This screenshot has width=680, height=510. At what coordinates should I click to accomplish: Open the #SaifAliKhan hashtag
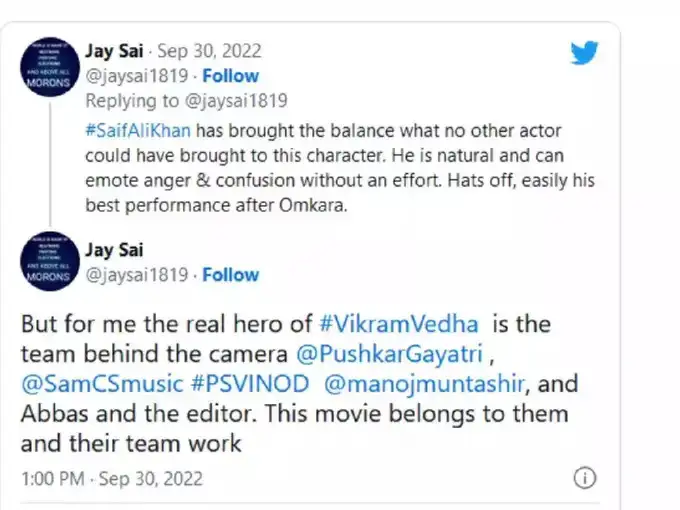pyautogui.click(x=138, y=130)
